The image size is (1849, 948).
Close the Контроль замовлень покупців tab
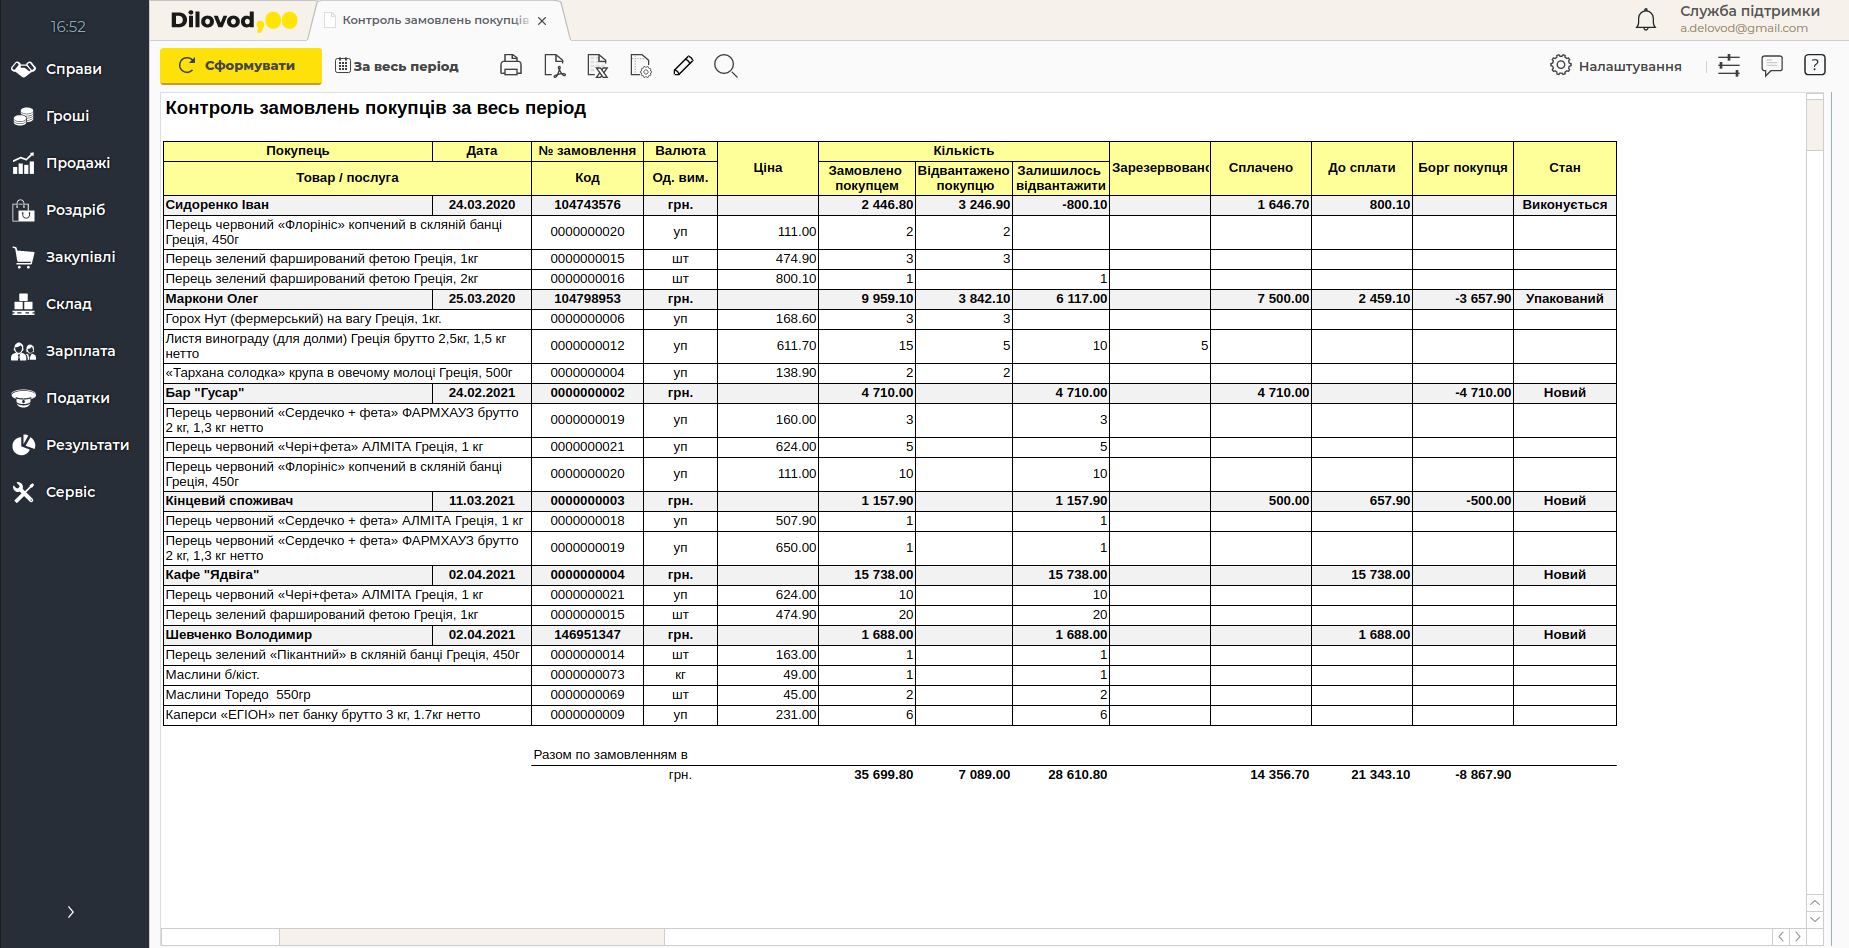coord(542,21)
